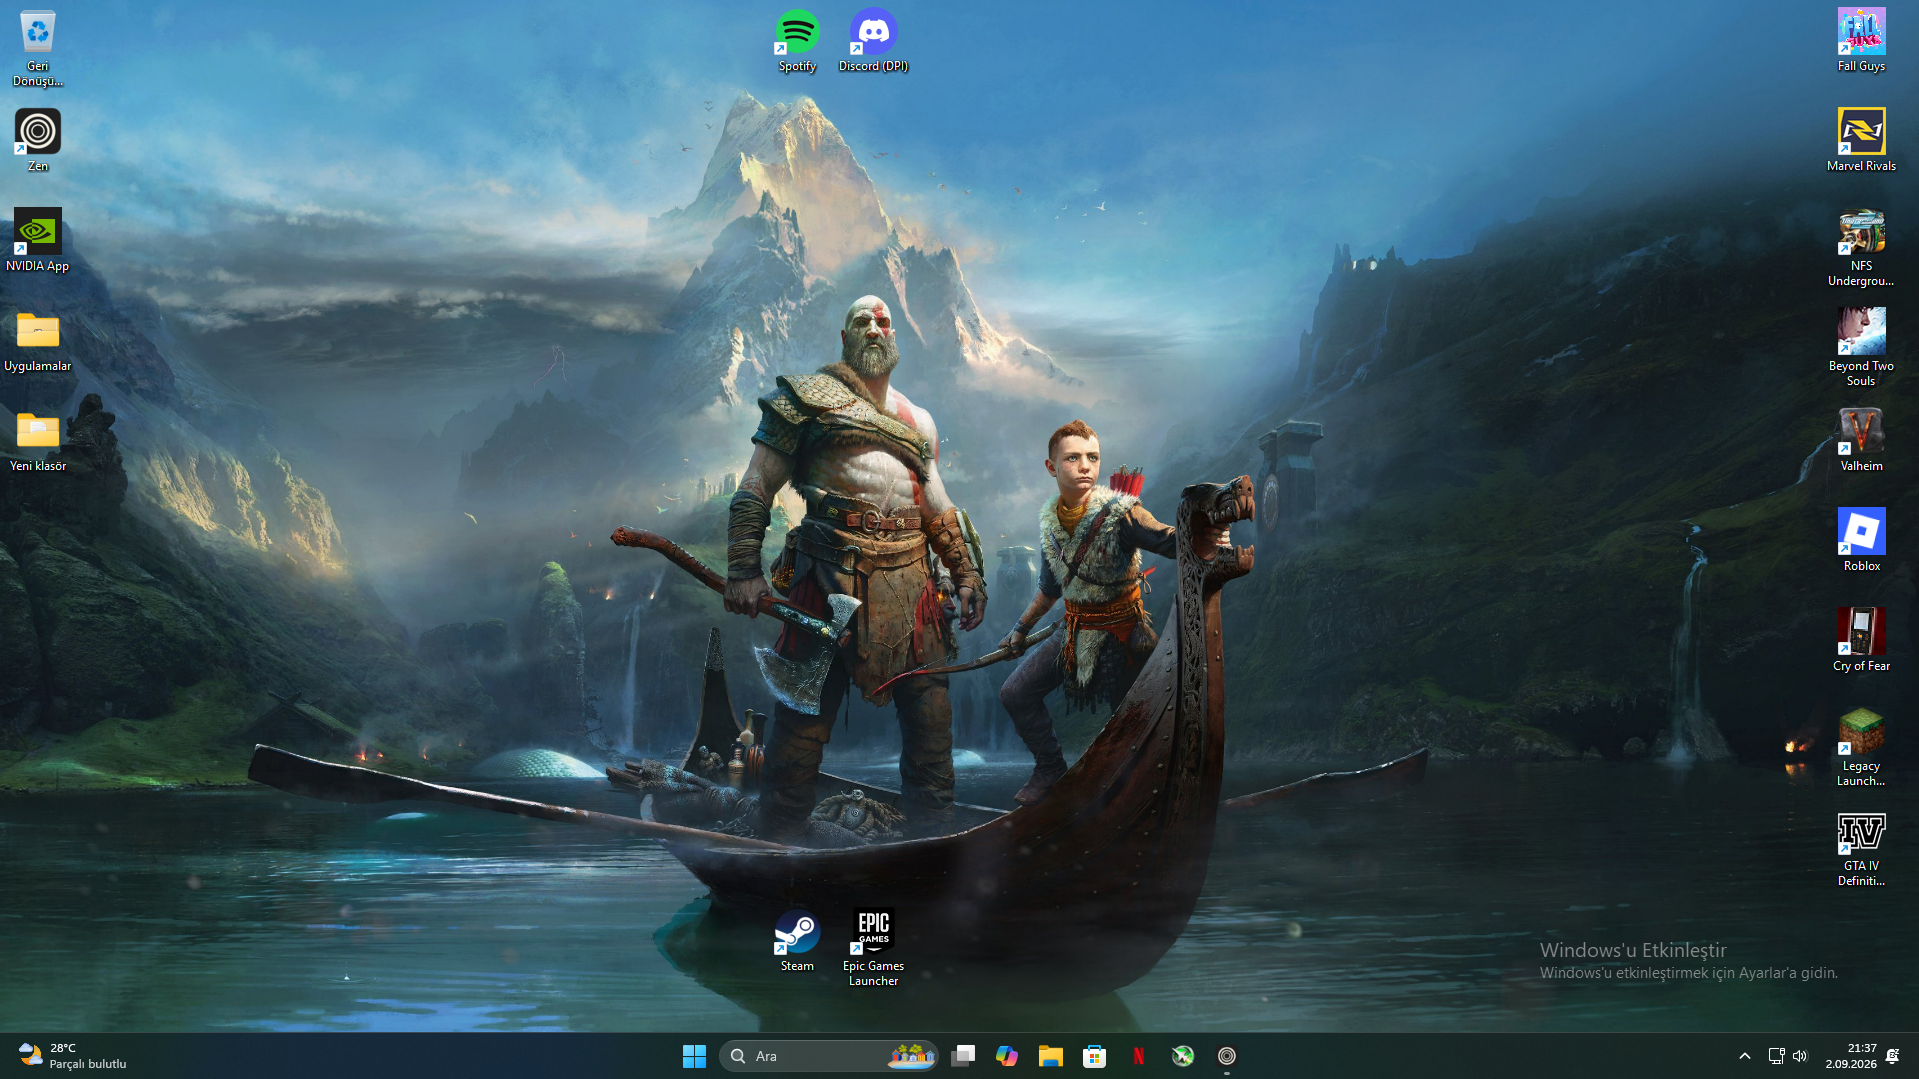This screenshot has height=1079, width=1919.
Task: Select the NVIDIA App desktop shortcut
Action: 38,240
